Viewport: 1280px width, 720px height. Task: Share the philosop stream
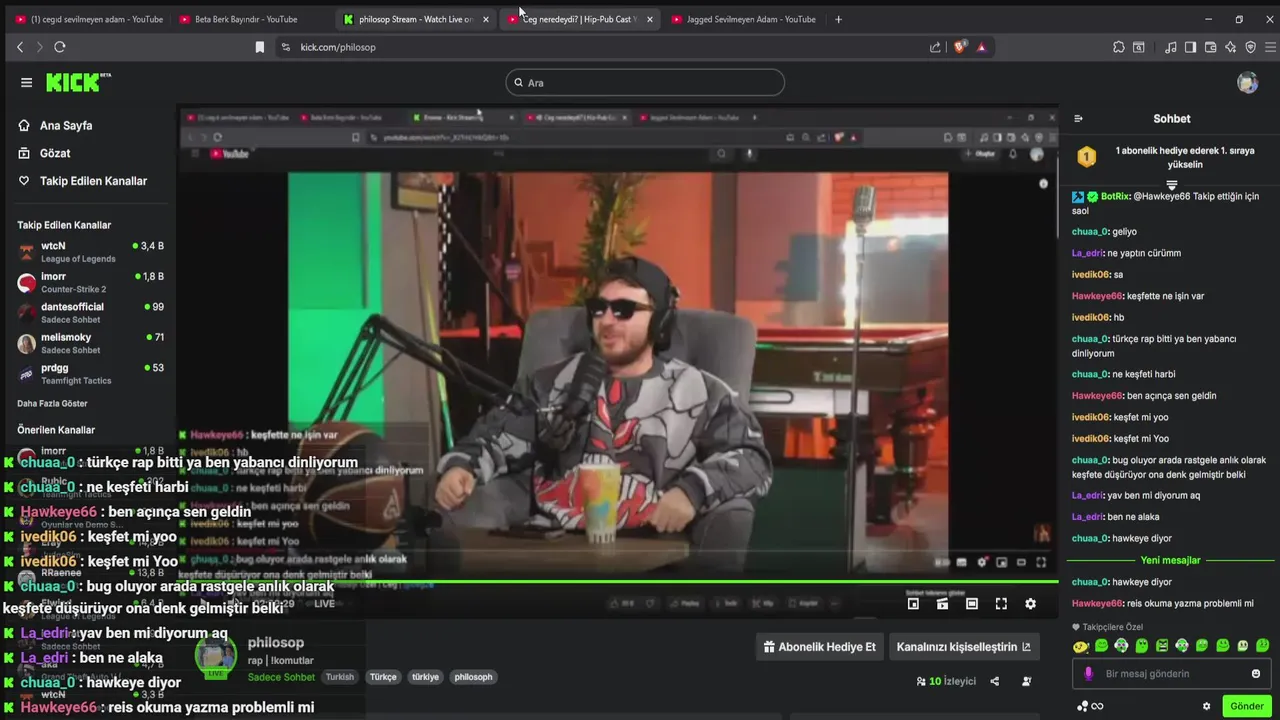(994, 681)
